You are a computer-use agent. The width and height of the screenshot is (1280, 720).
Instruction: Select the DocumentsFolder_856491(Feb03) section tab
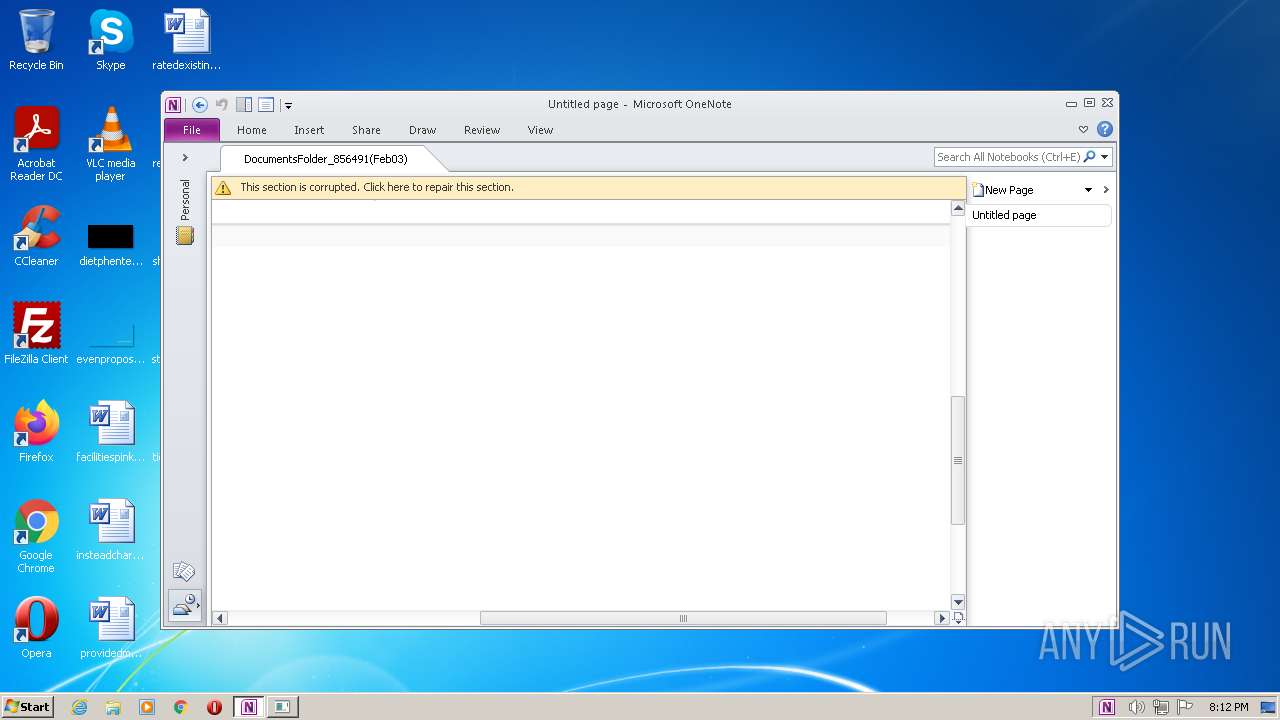pos(326,159)
